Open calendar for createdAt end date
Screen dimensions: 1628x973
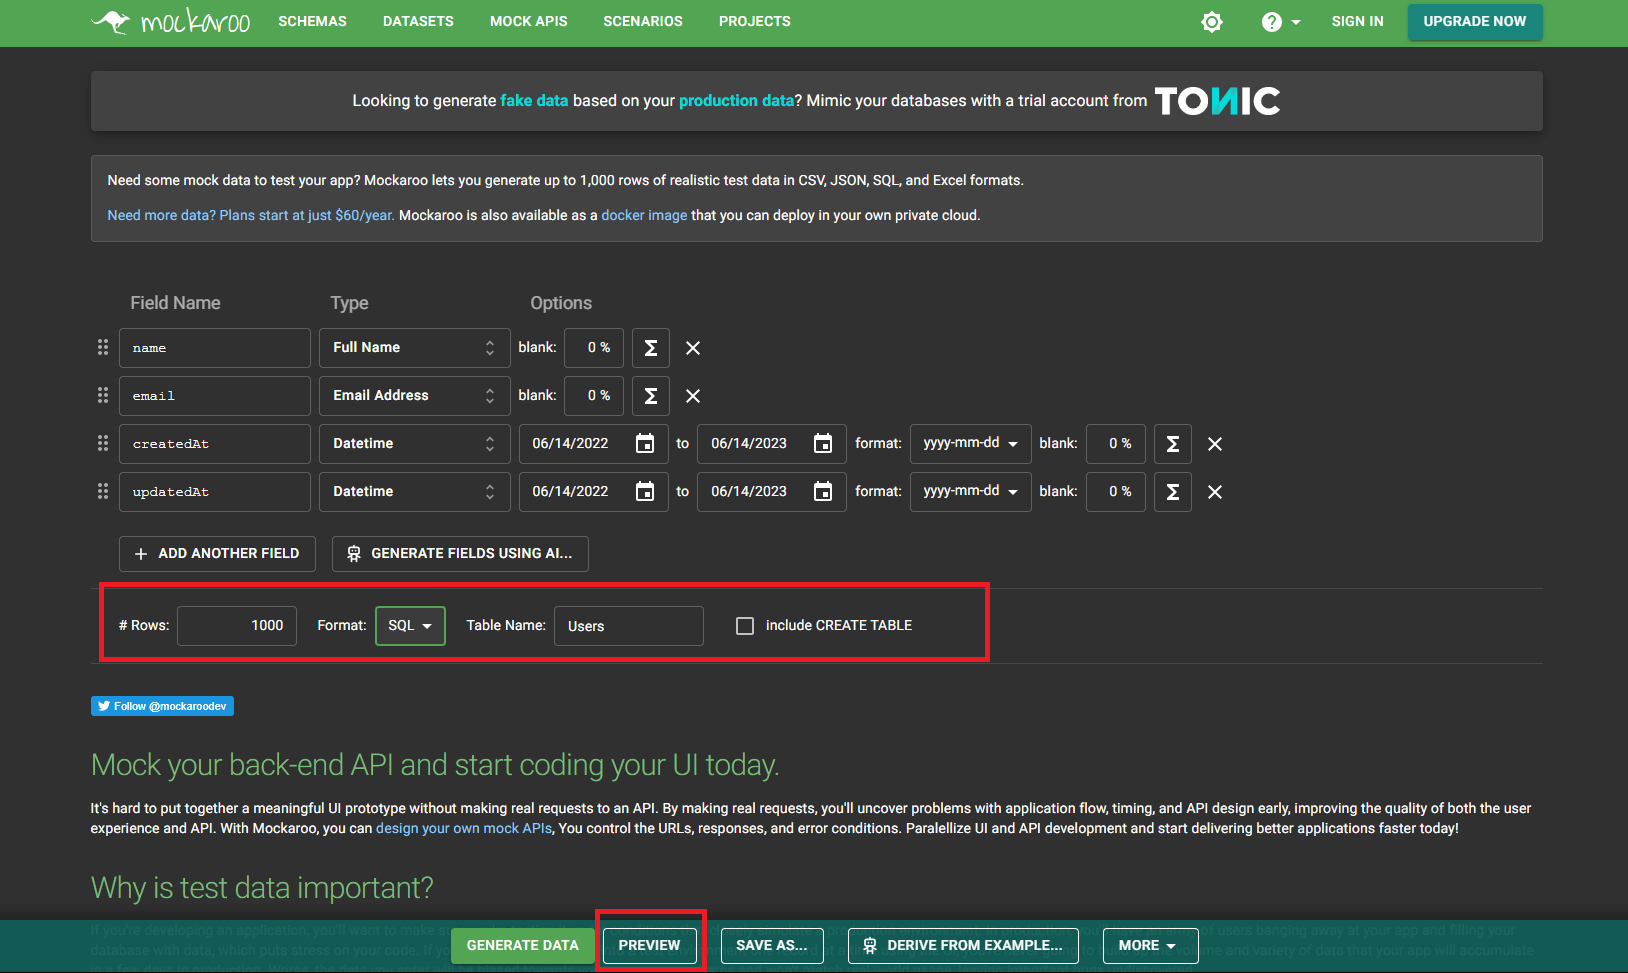click(823, 443)
